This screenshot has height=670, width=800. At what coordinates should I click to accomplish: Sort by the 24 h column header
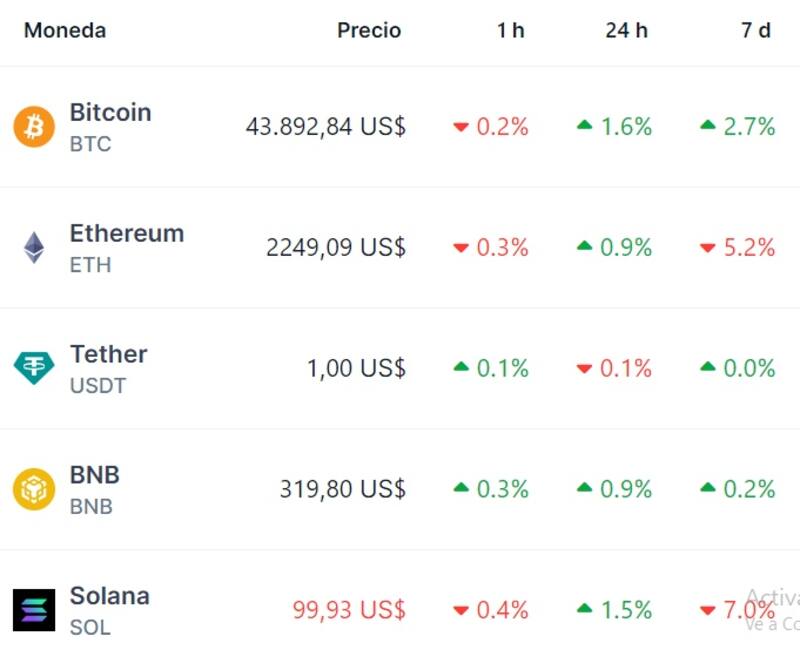pyautogui.click(x=626, y=30)
